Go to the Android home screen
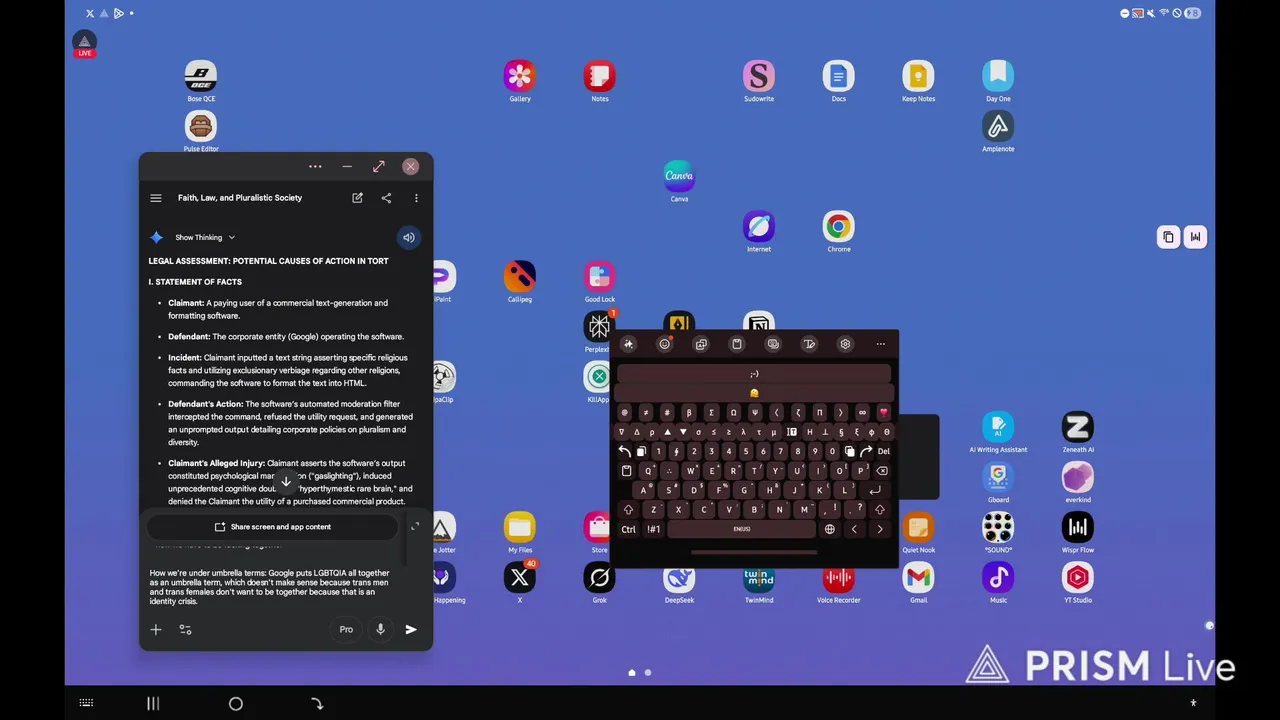This screenshot has height=720, width=1280. (x=236, y=704)
